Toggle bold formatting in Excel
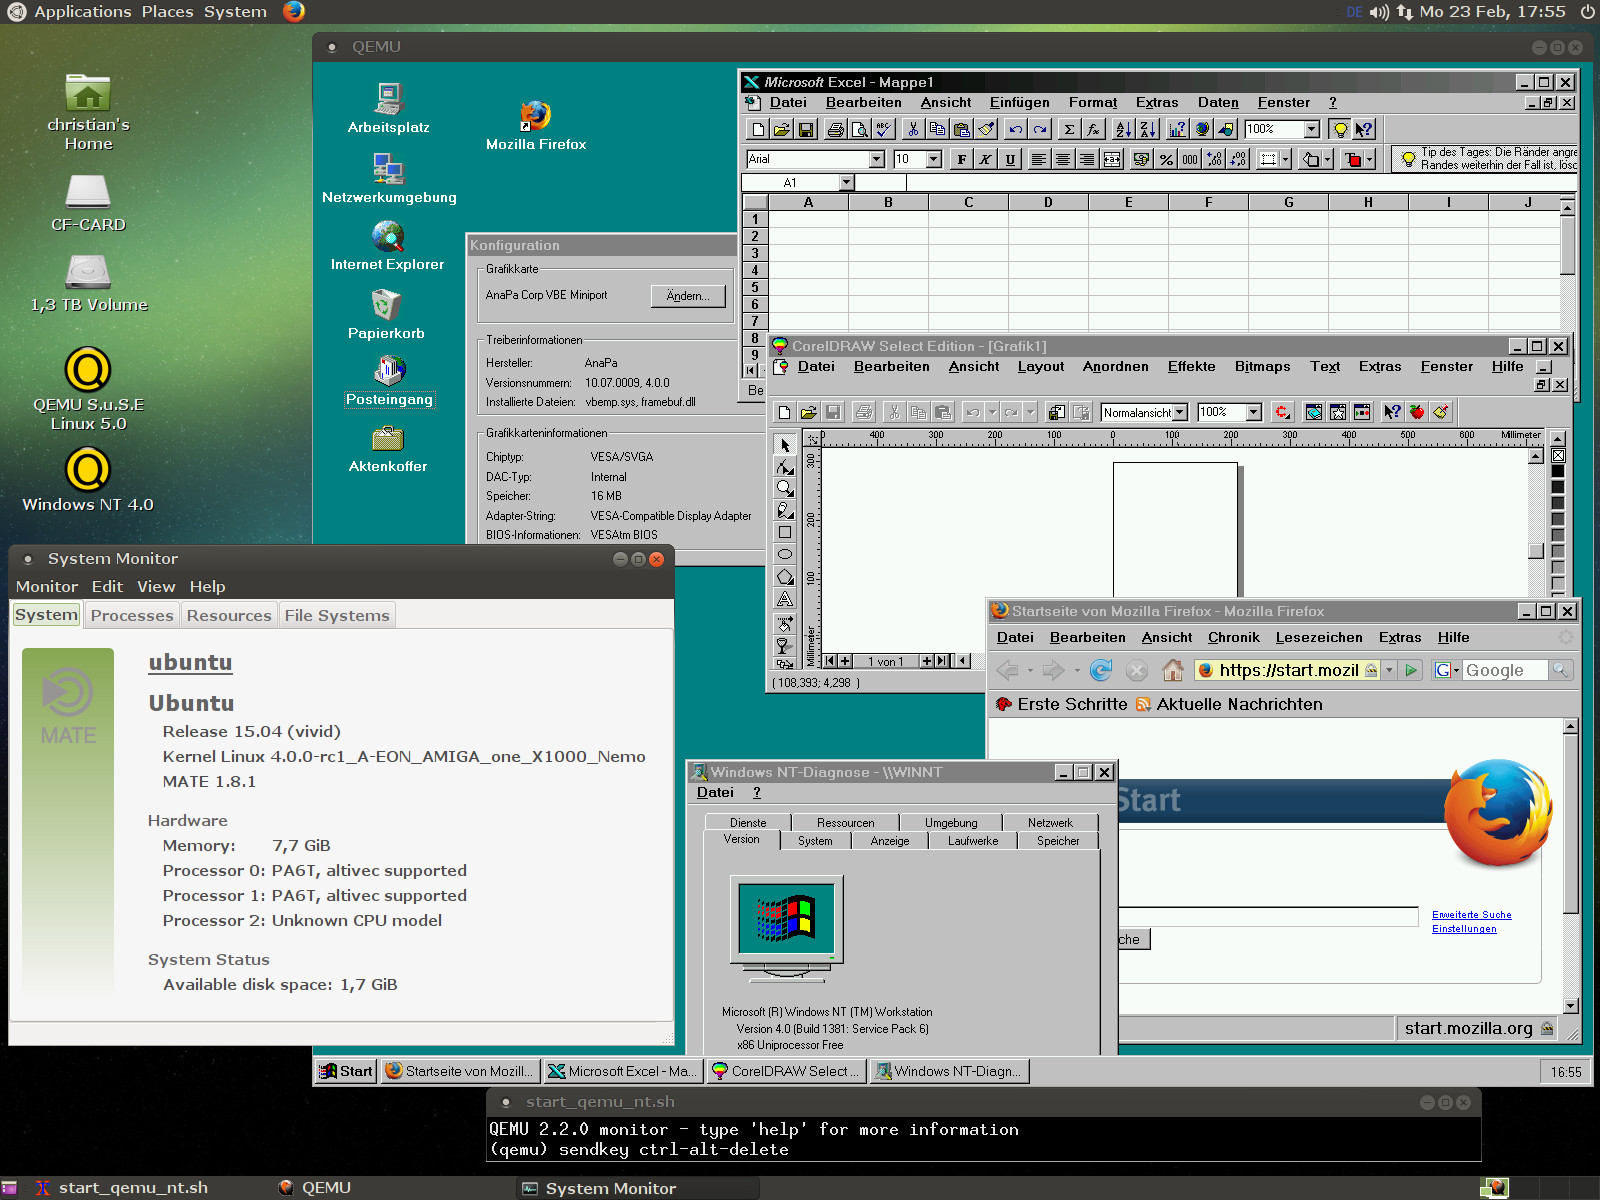1600x1200 pixels. [x=961, y=159]
